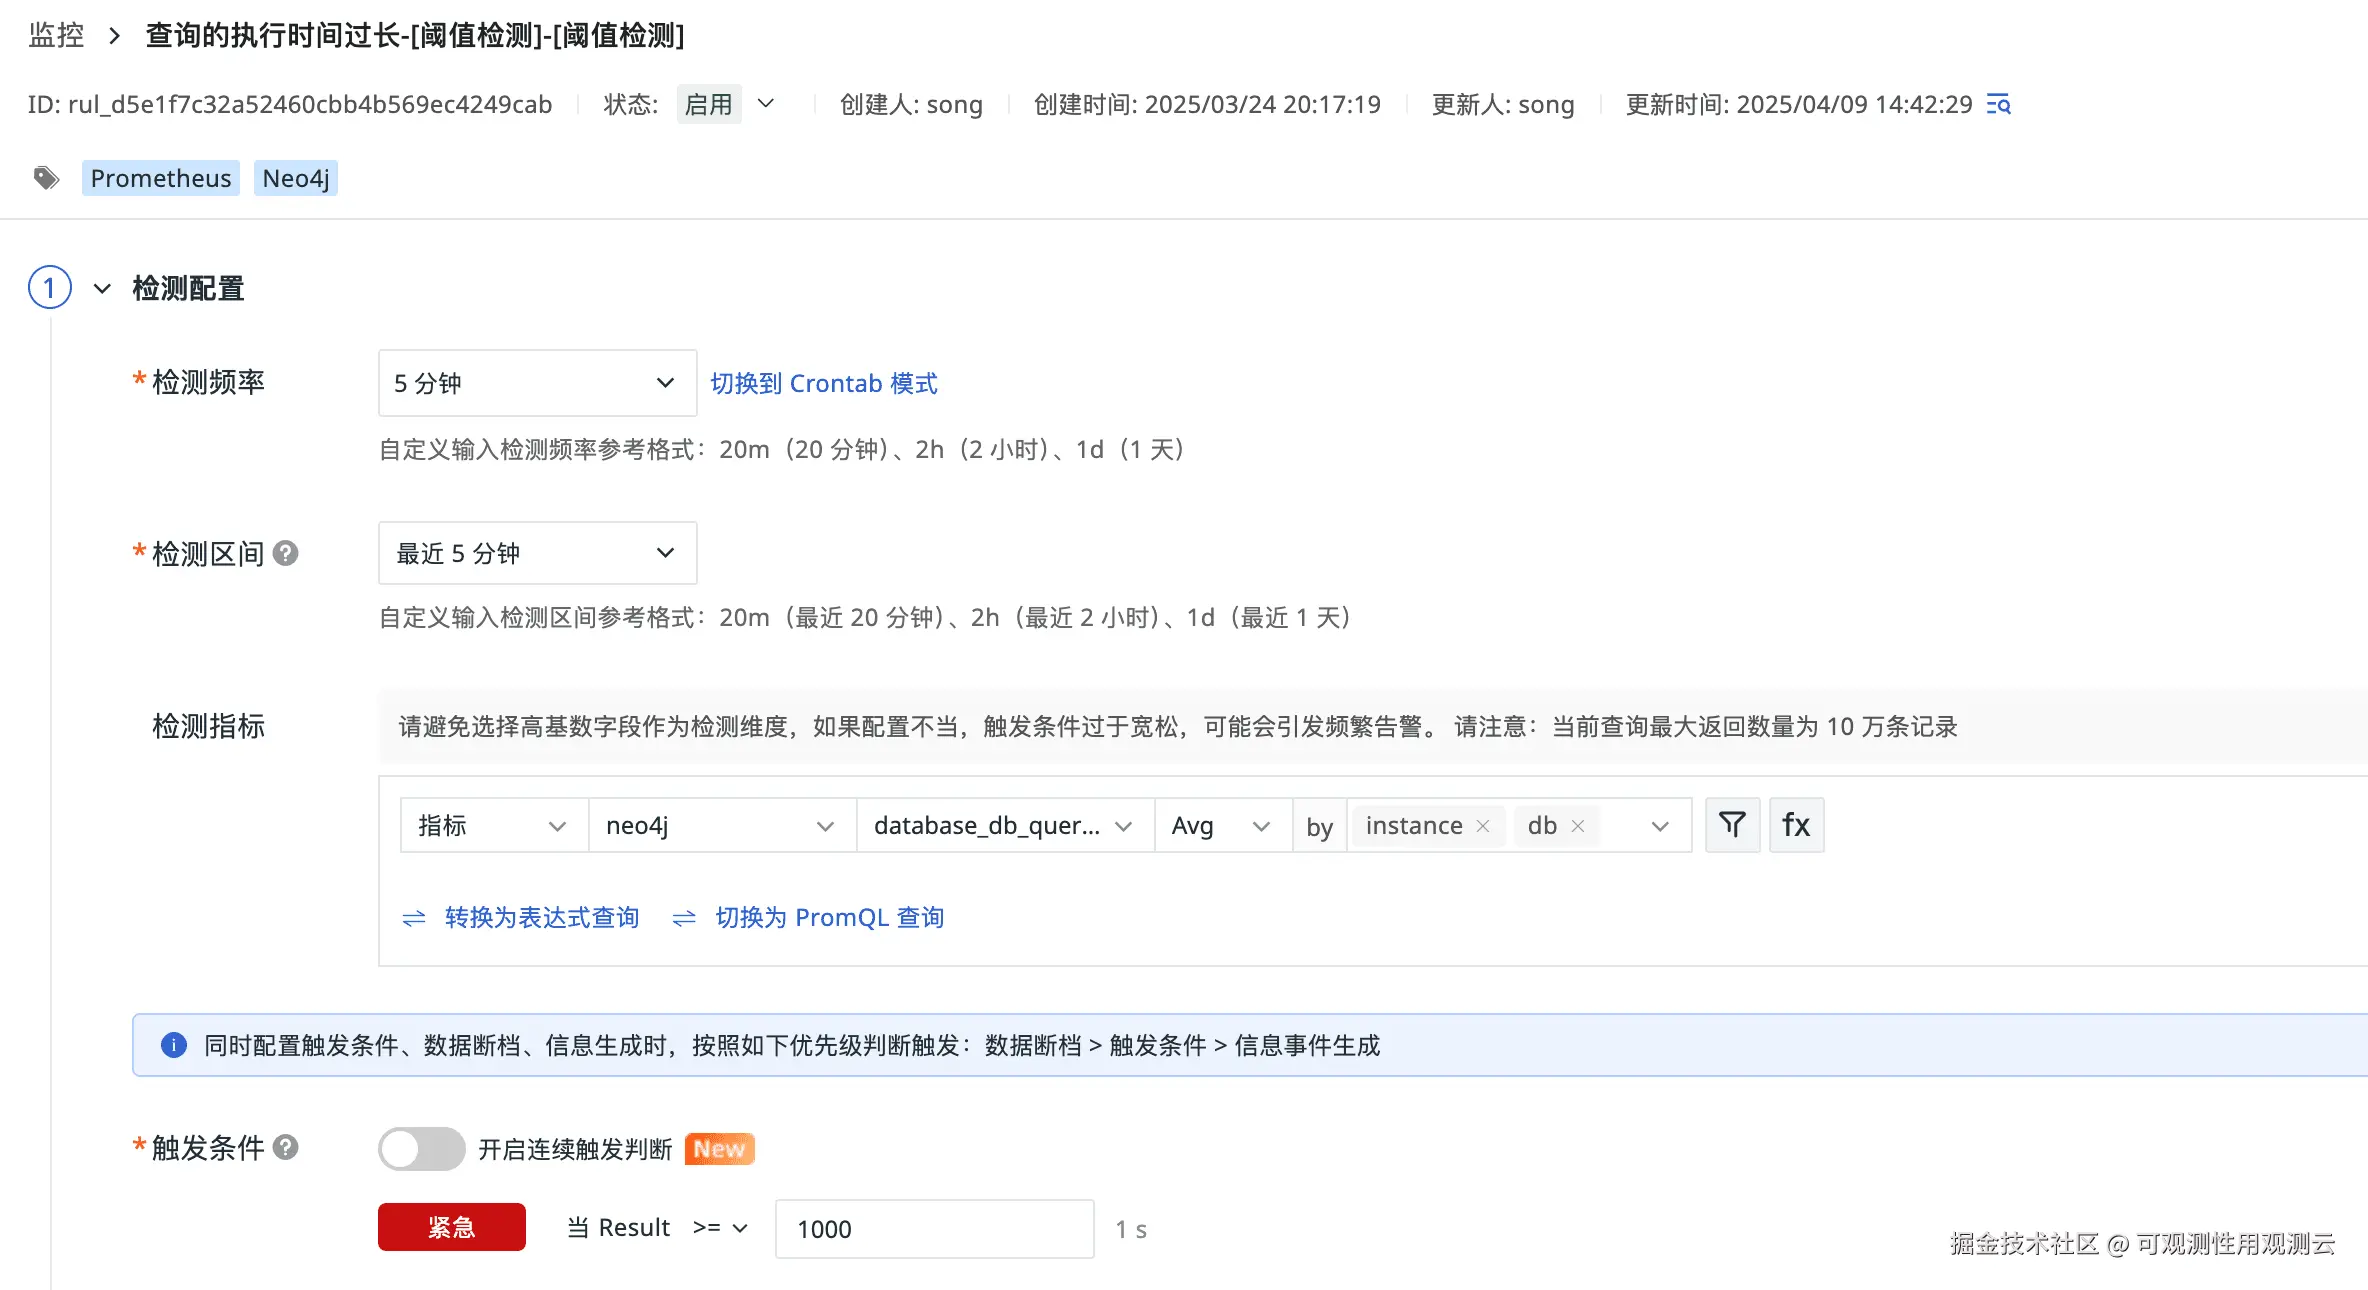Click the threshold value field showing 1000
Image resolution: width=2368 pixels, height=1290 pixels.
(x=933, y=1229)
